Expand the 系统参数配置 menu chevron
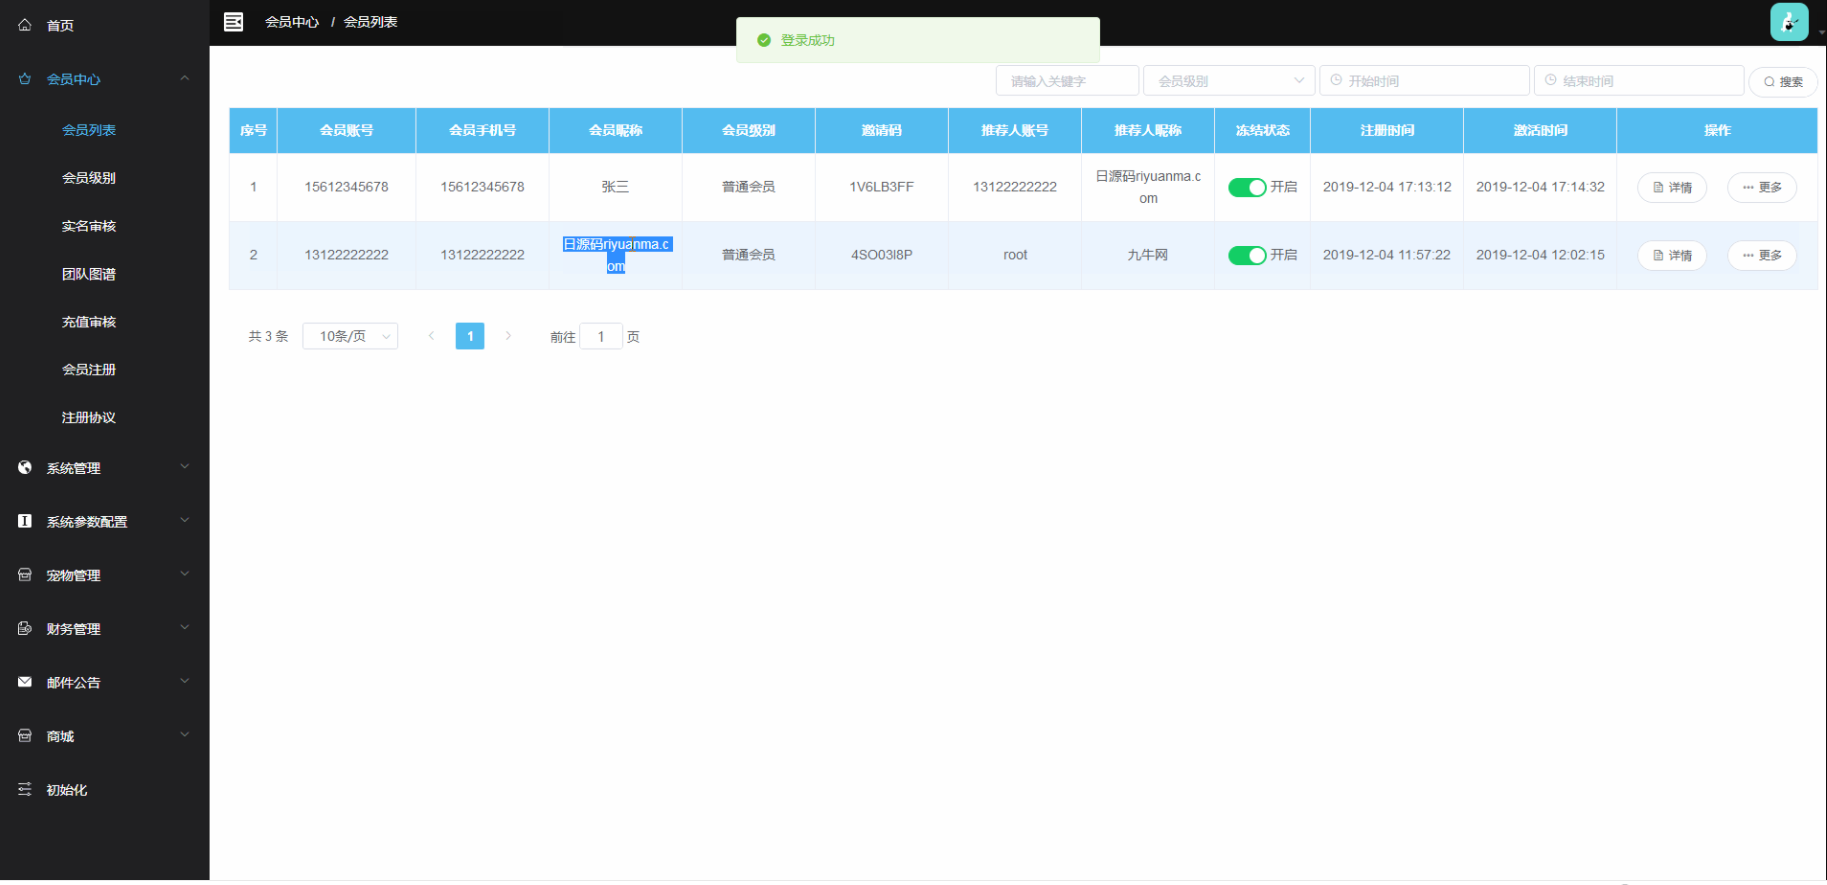1827x885 pixels. click(x=185, y=520)
